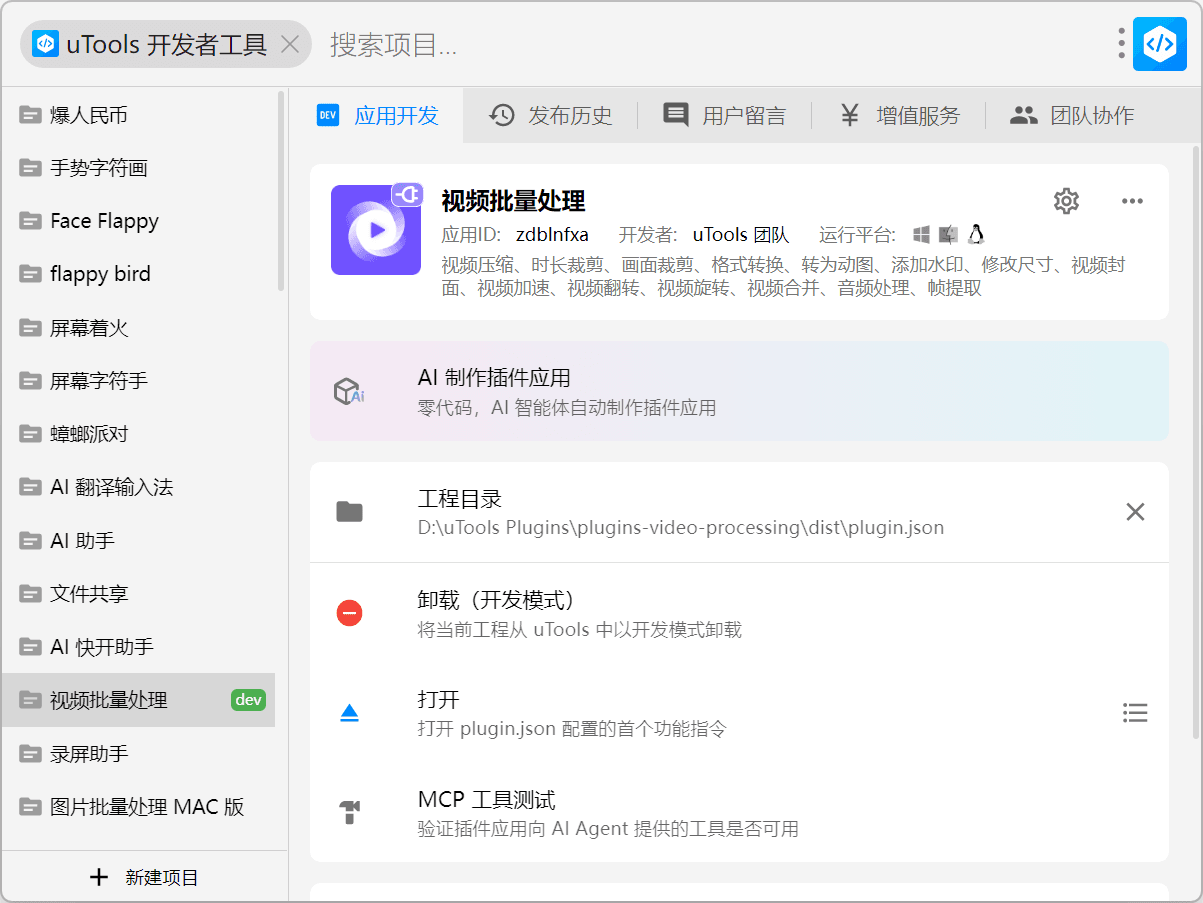The width and height of the screenshot is (1203, 903).
Task: Open the 团队协作 tab
Action: click(1072, 116)
